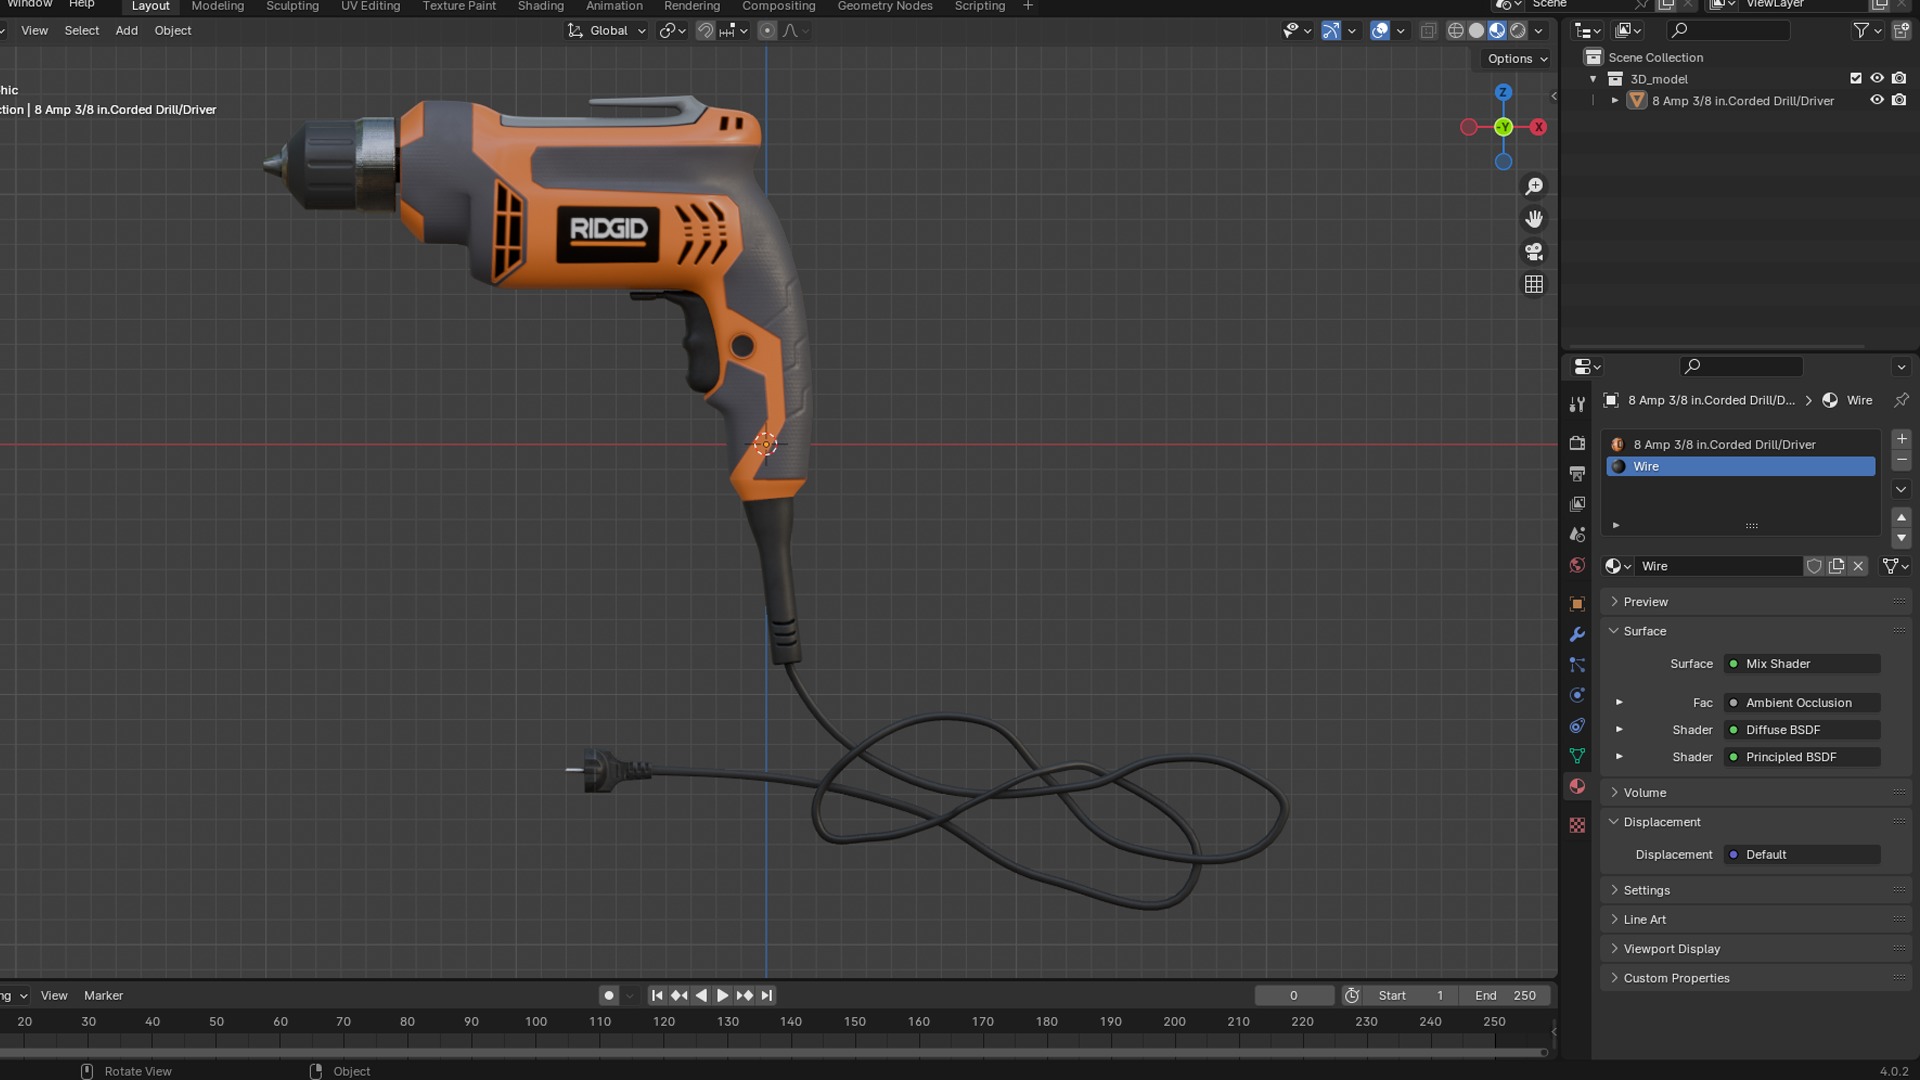Viewport: 1920px width, 1080px height.
Task: Toggle proportional editing
Action: click(x=767, y=31)
